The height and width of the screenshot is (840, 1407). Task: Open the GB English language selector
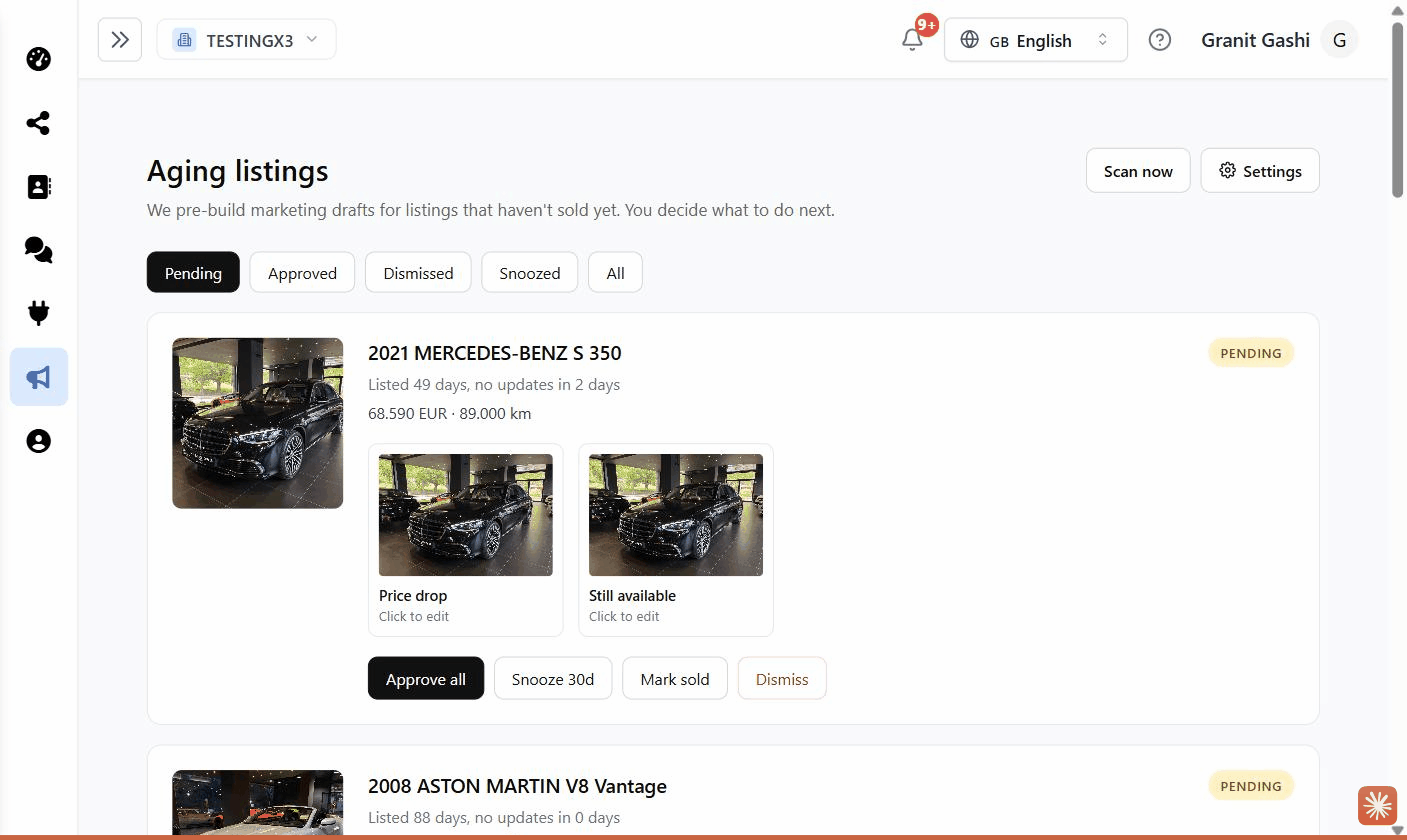point(1035,40)
